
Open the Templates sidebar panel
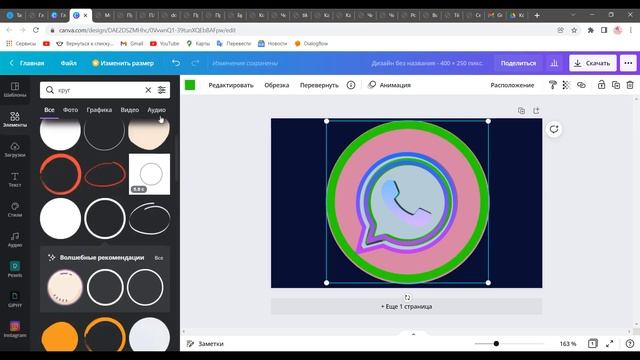coord(15,89)
